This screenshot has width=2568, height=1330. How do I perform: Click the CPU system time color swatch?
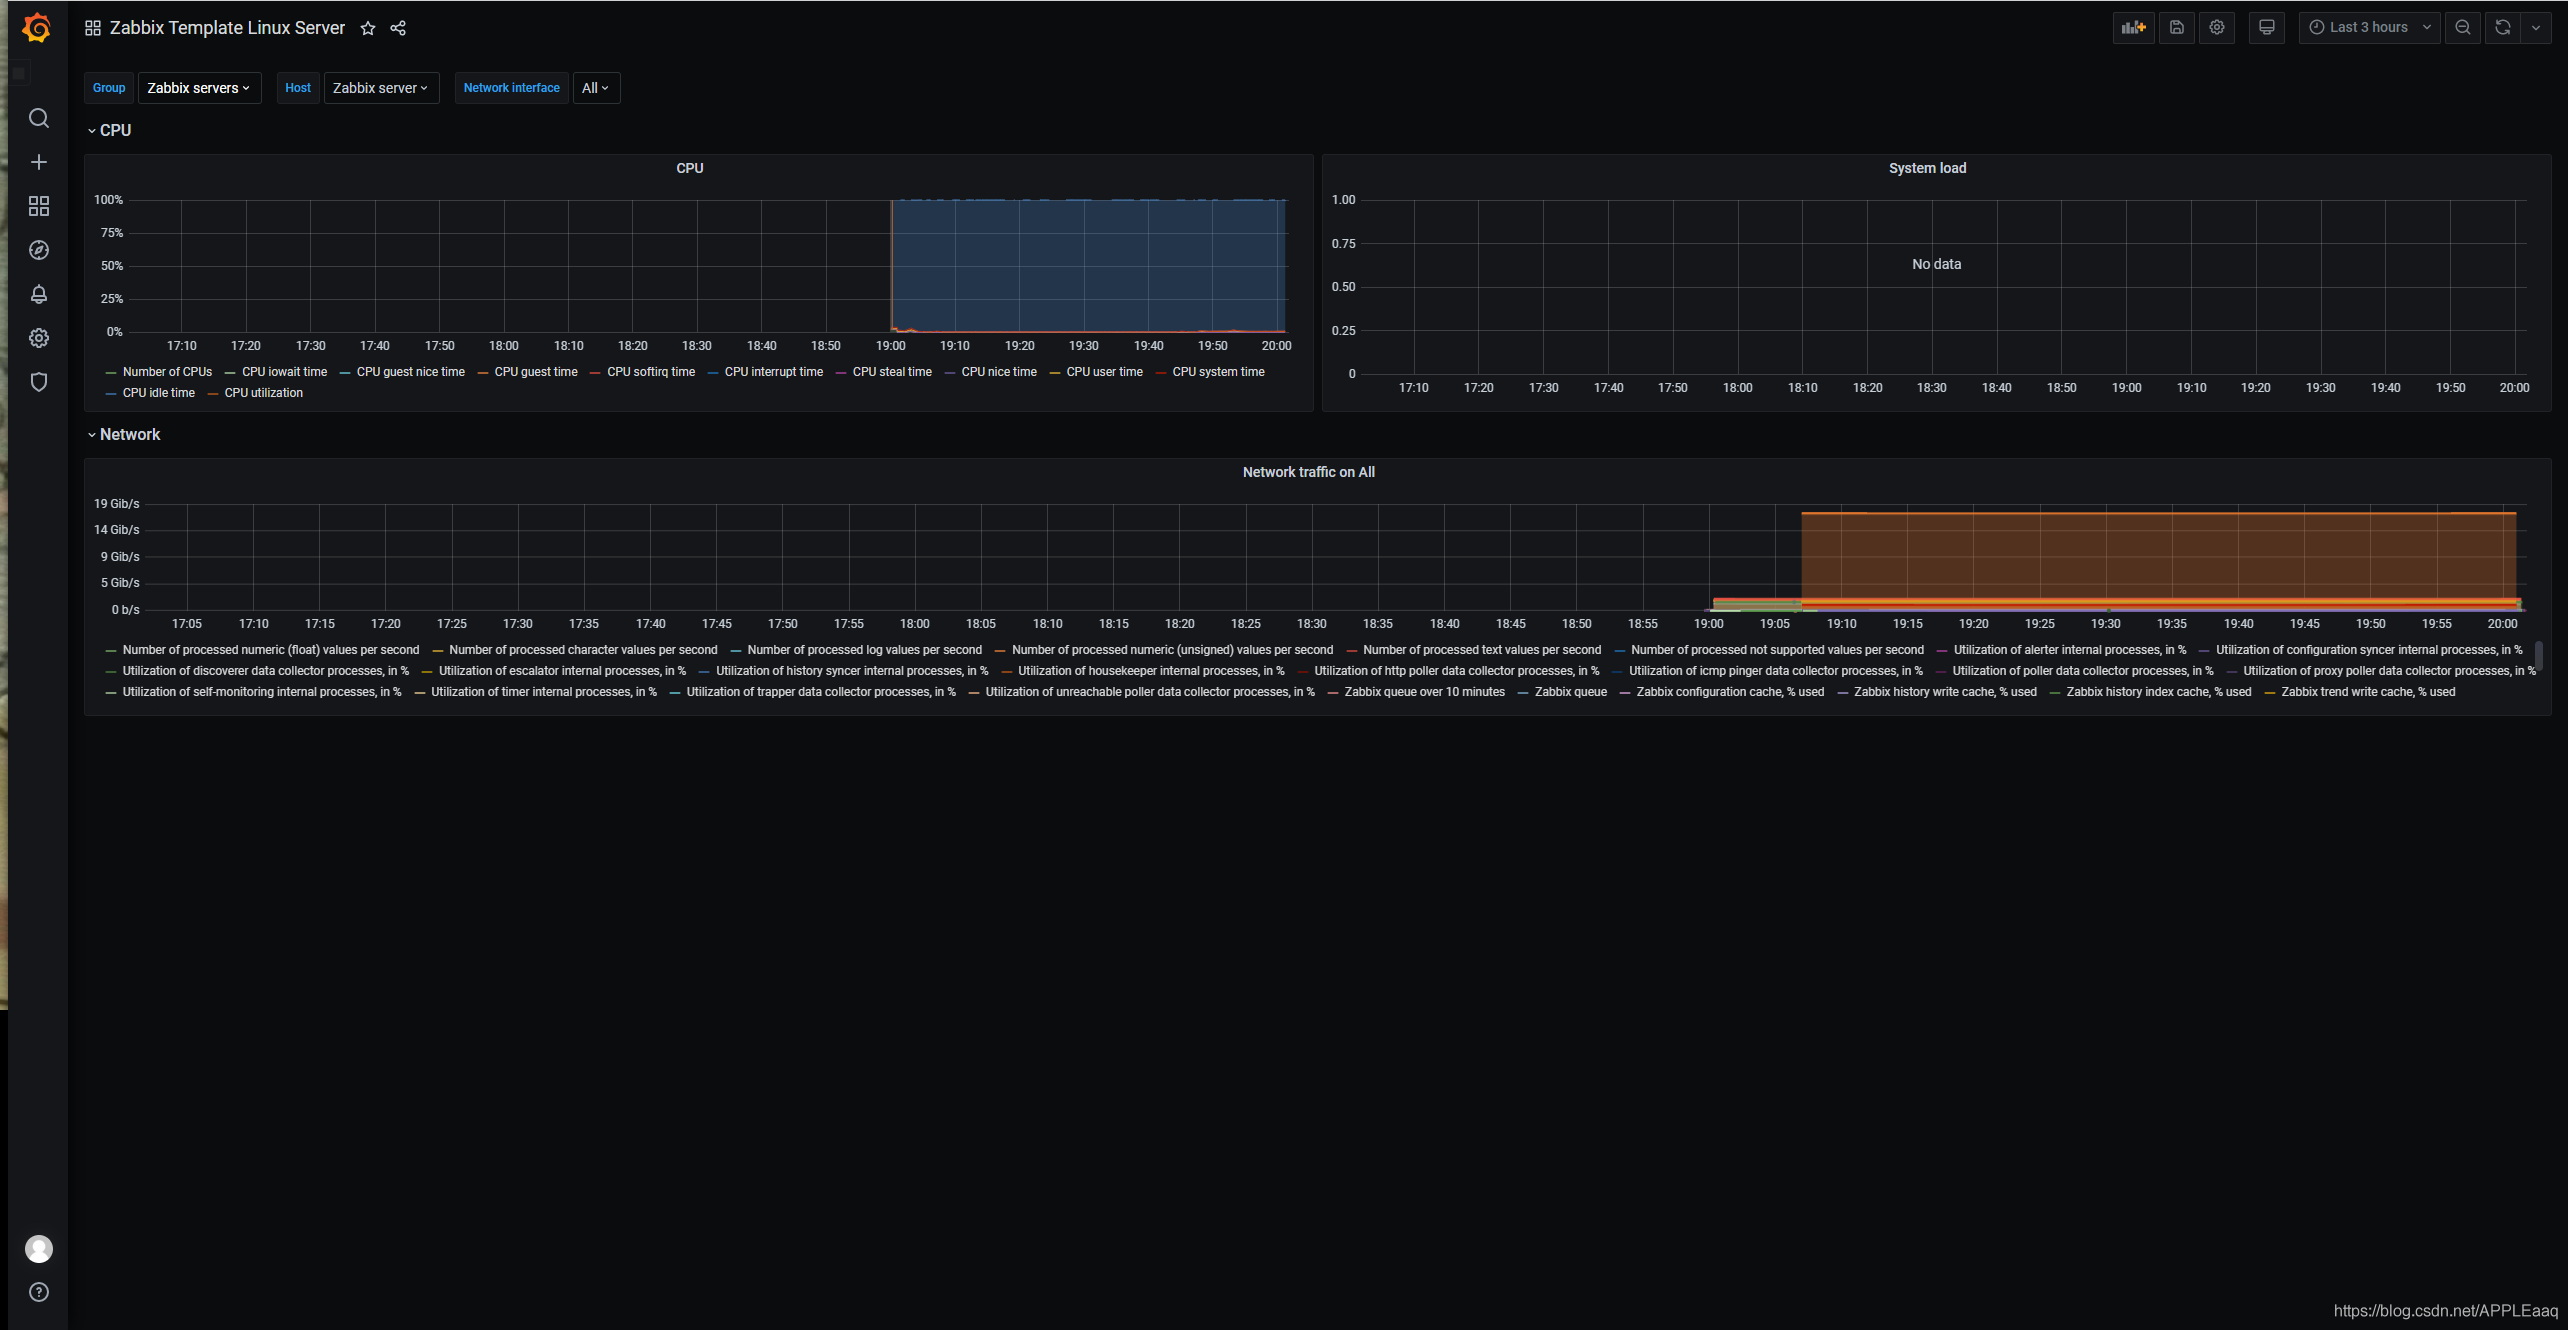coord(1161,372)
